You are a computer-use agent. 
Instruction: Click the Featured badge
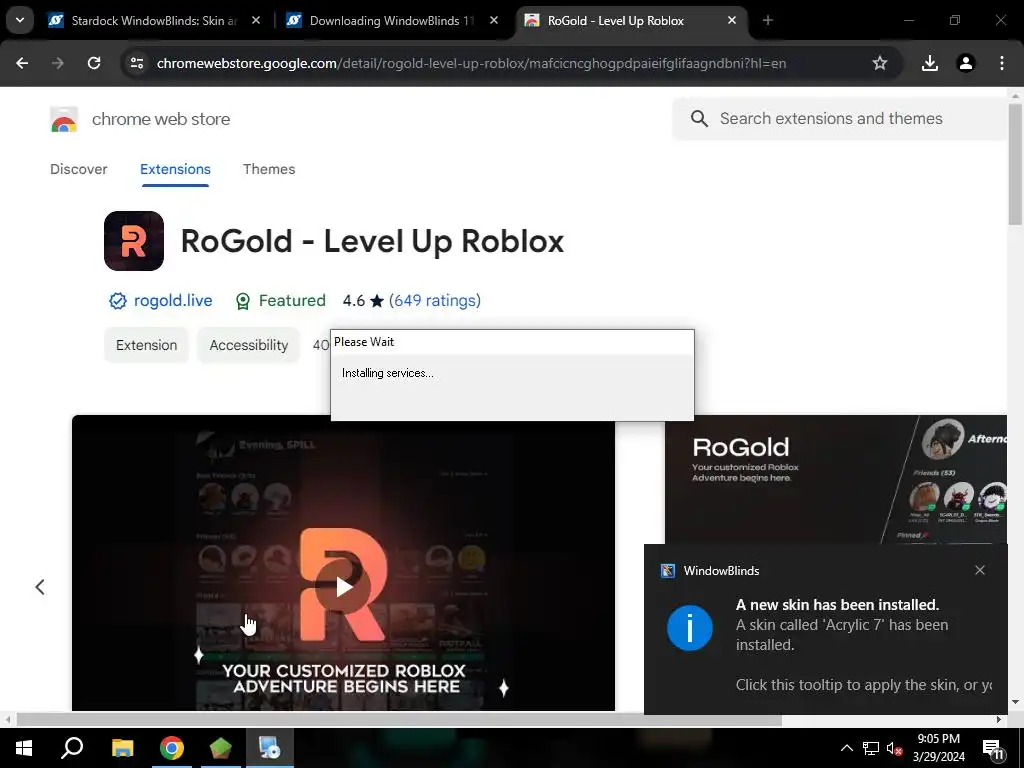click(x=280, y=300)
